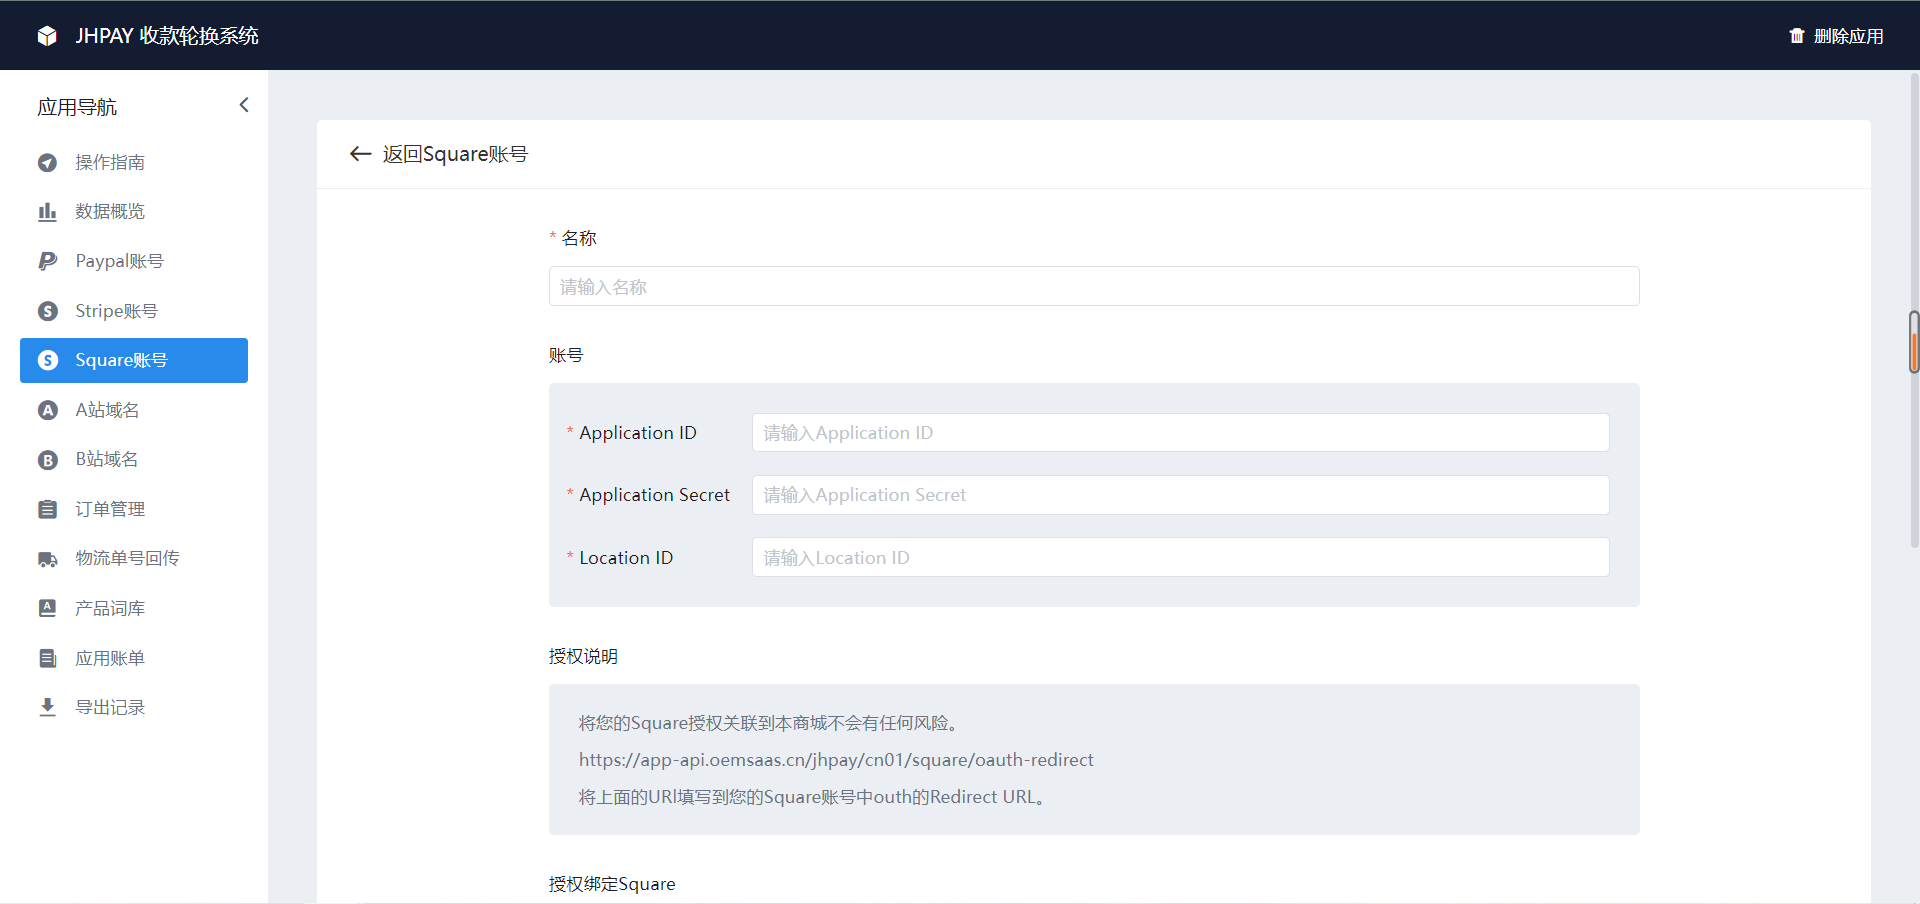Open A站域名 in sidebar

click(x=134, y=410)
